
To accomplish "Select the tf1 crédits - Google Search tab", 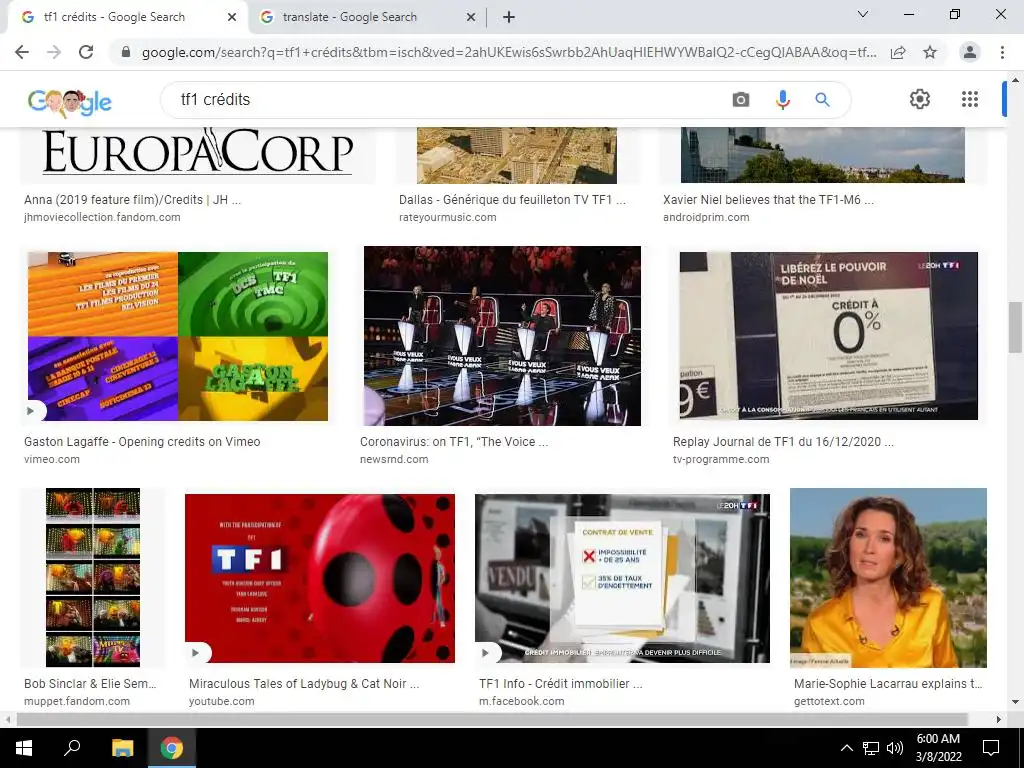I will [127, 18].
